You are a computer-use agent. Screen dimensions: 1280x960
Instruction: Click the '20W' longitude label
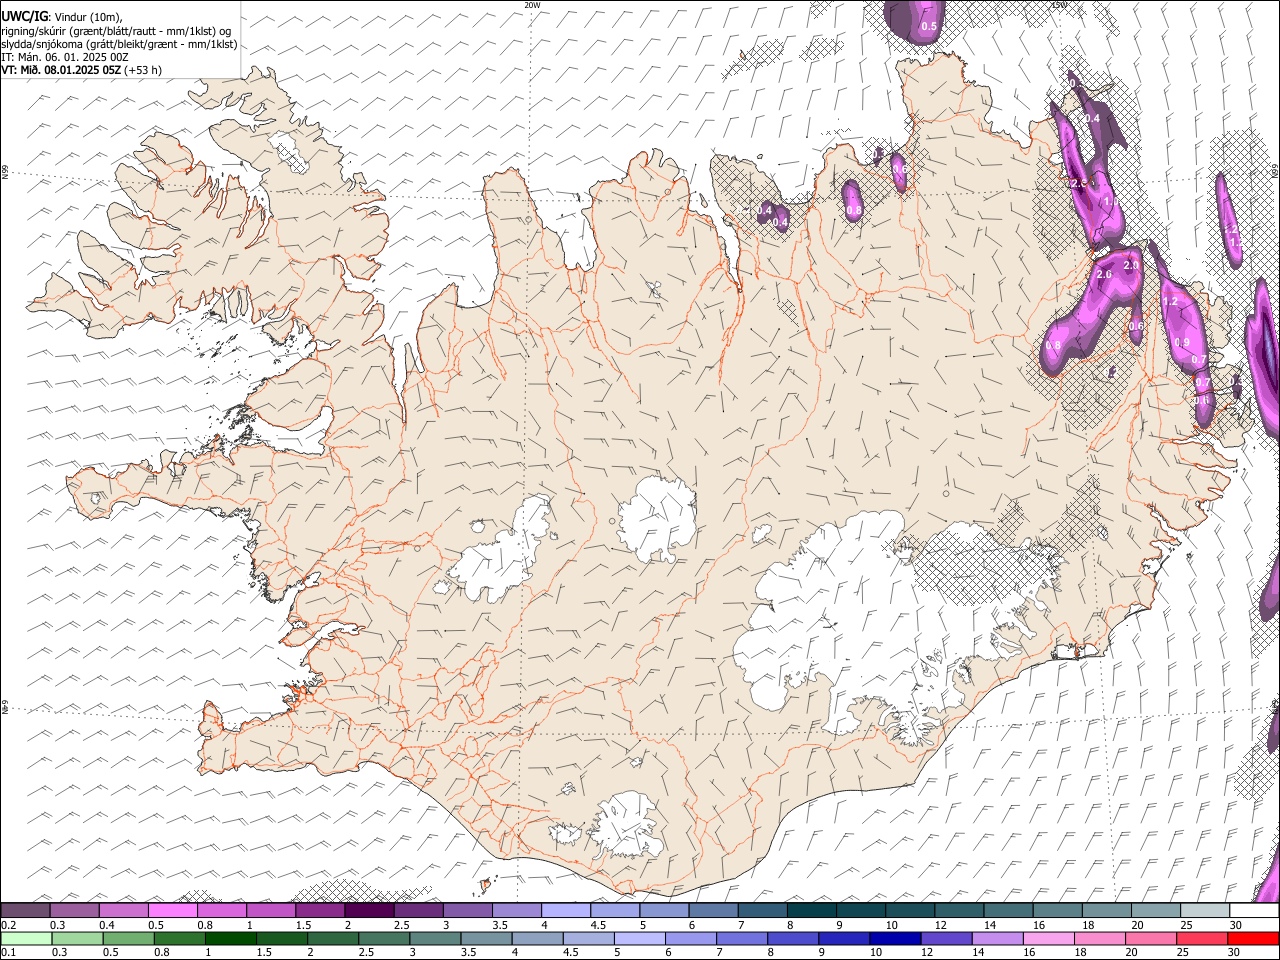[x=532, y=5]
